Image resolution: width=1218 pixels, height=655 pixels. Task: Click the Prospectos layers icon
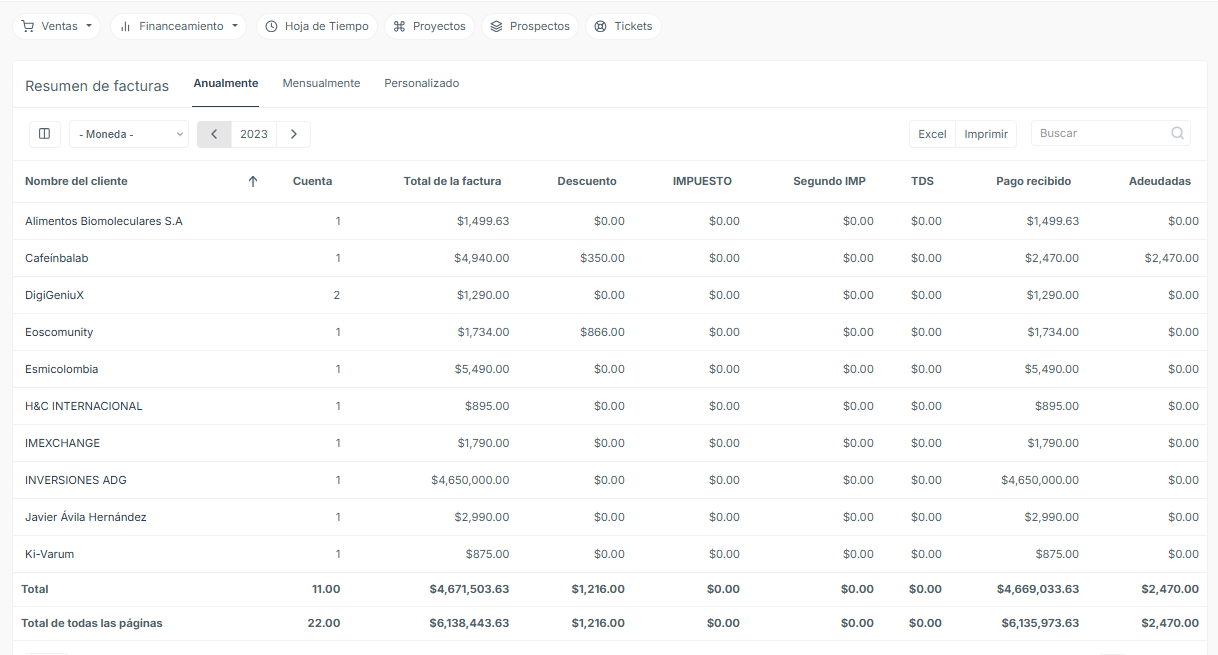[x=496, y=26]
